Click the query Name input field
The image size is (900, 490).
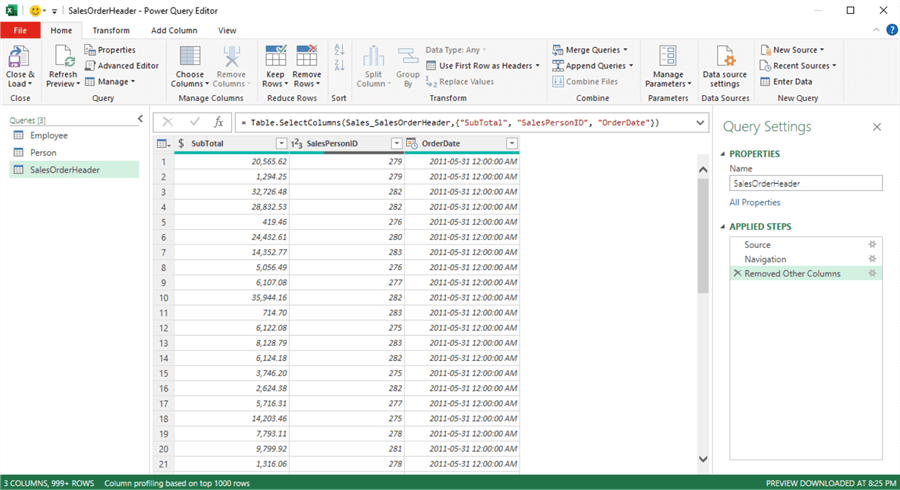(805, 183)
